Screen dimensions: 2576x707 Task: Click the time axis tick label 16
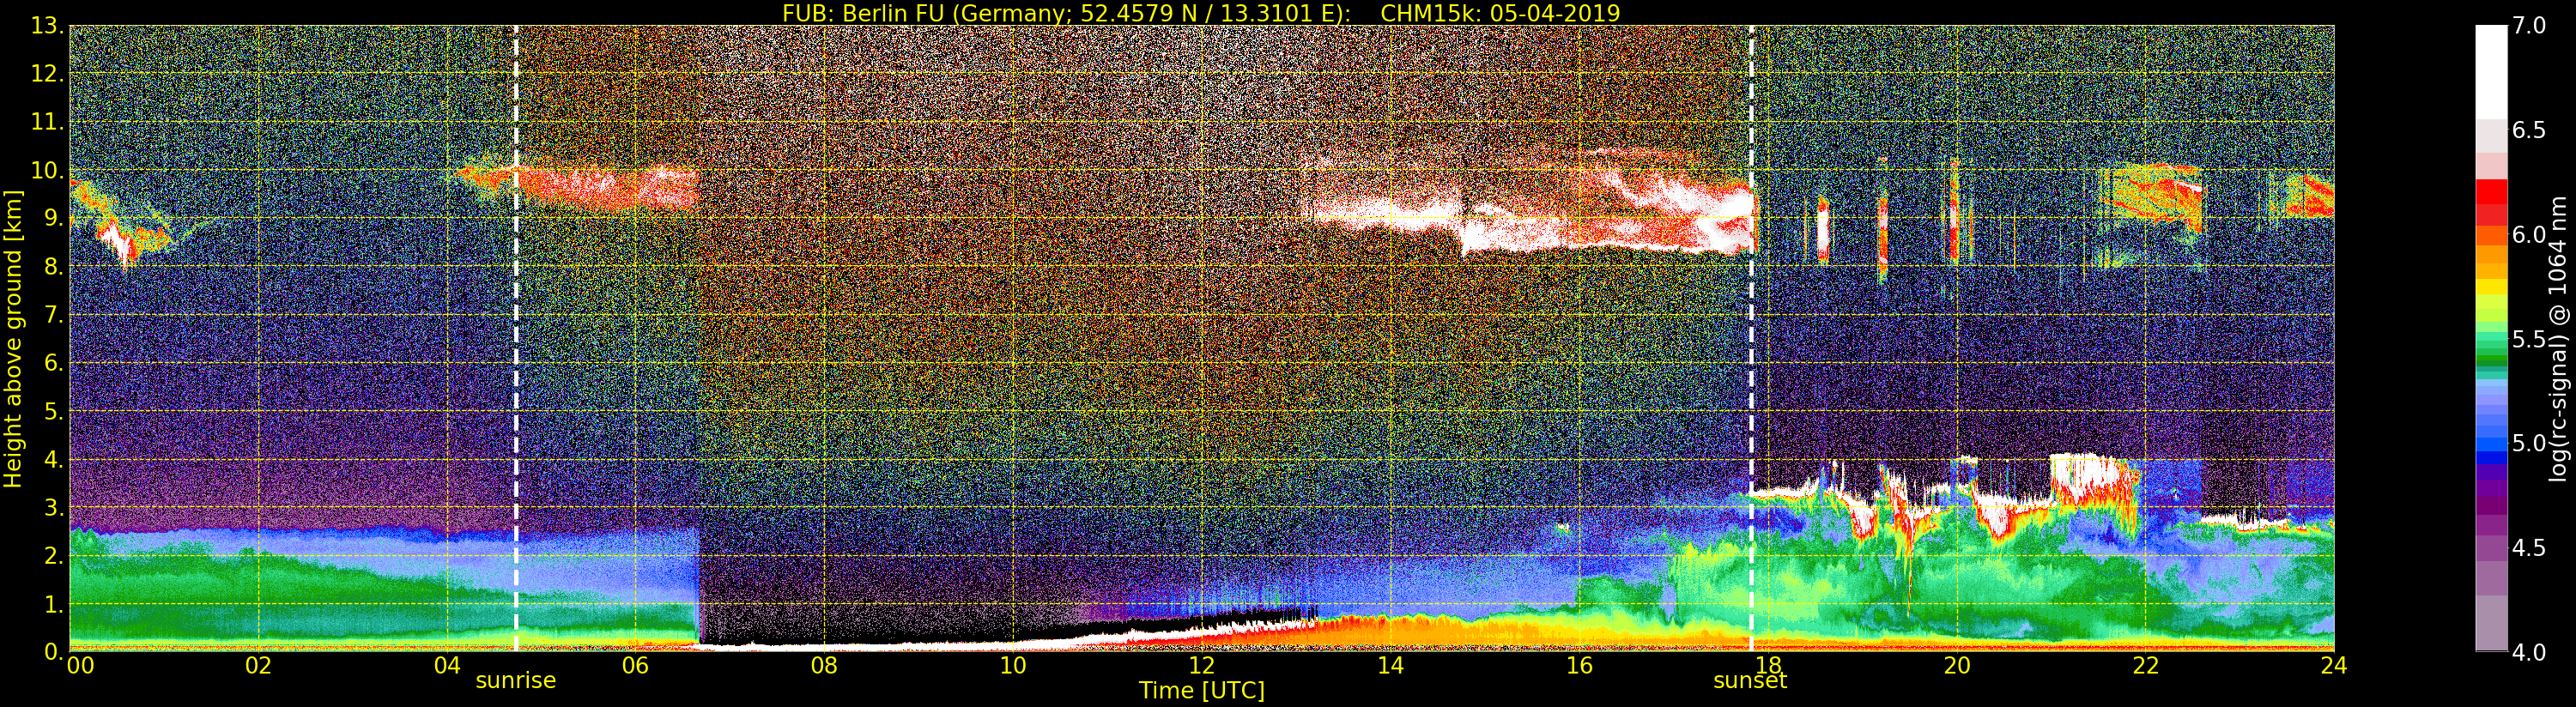coord(1579,666)
